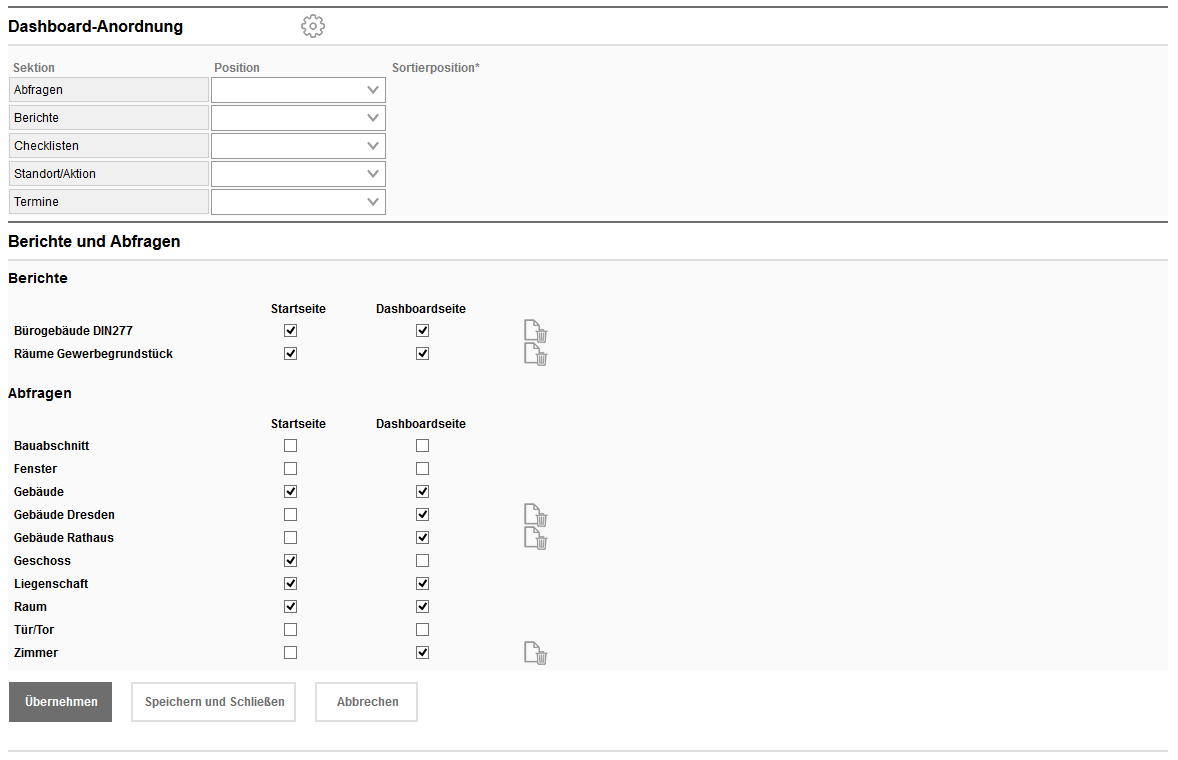Delete the Bürogebäude DIN277 report
Image resolution: width=1178 pixels, height=760 pixels.
coord(536,331)
